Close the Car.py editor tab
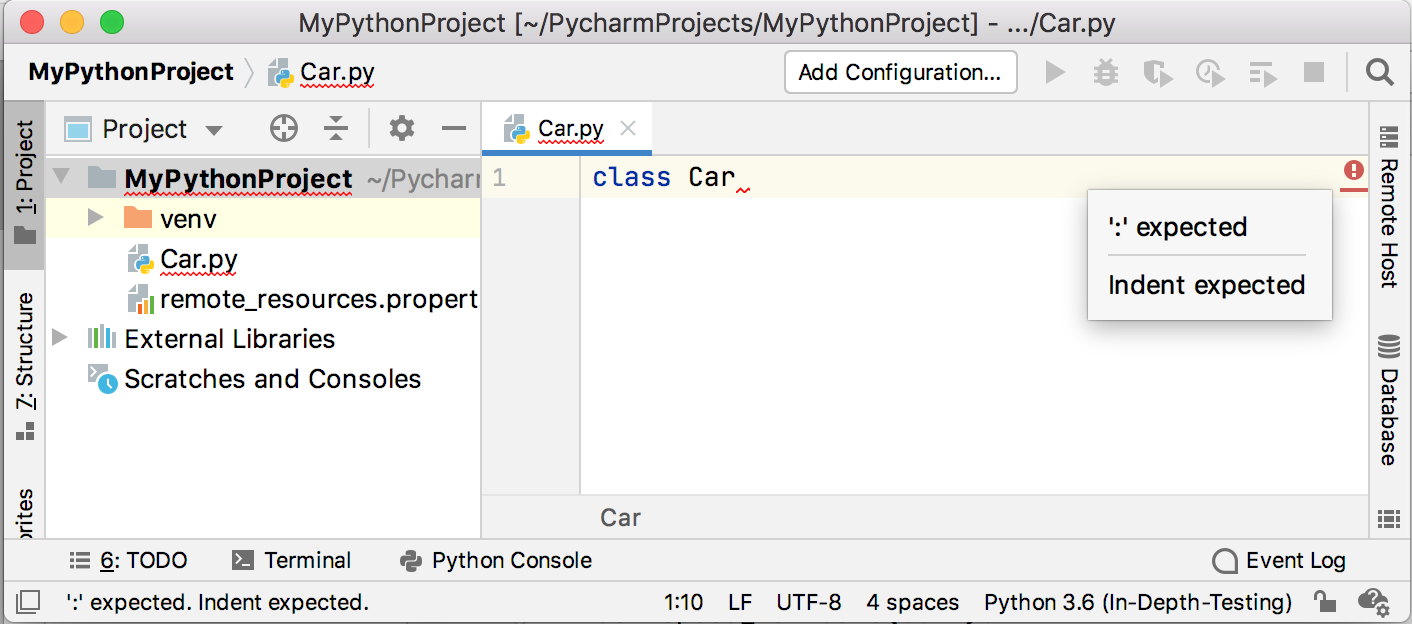1412x624 pixels. pos(628,128)
